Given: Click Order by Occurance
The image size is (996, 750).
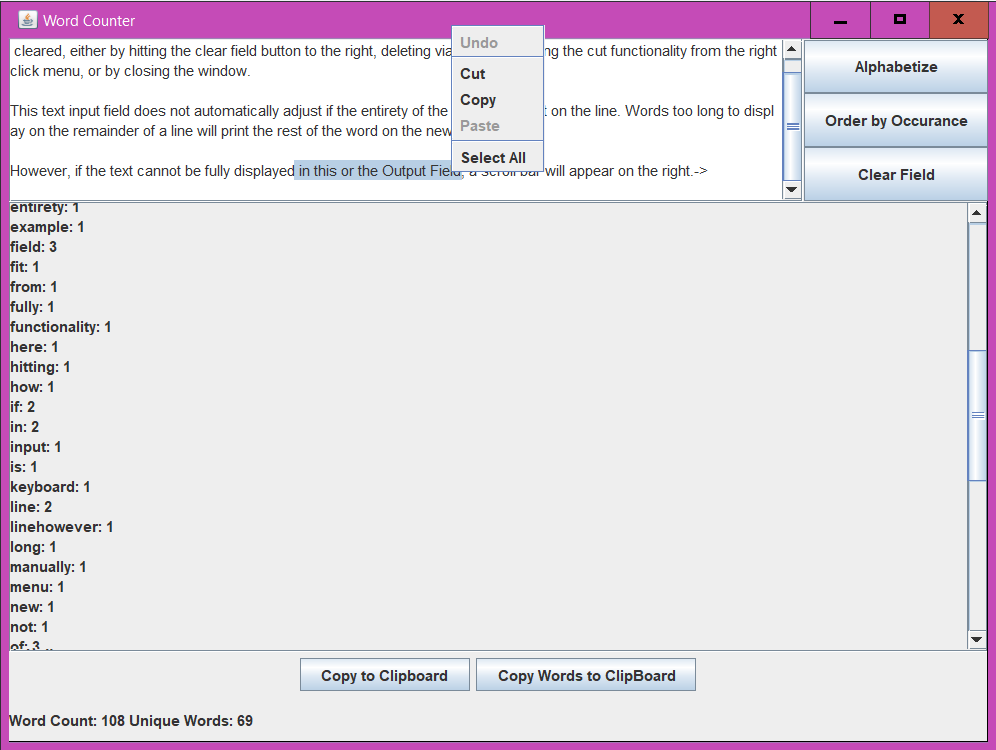Looking at the screenshot, I should [x=895, y=120].
